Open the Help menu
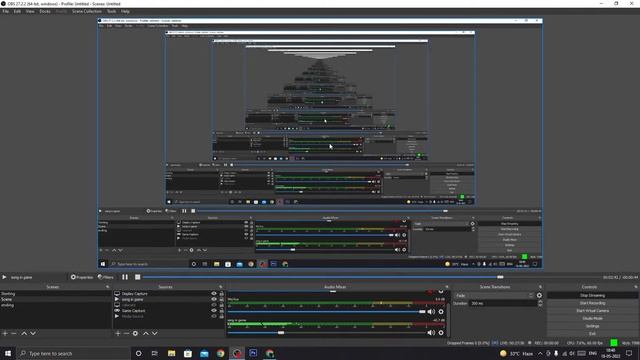This screenshot has height=360, width=640. tap(125, 11)
